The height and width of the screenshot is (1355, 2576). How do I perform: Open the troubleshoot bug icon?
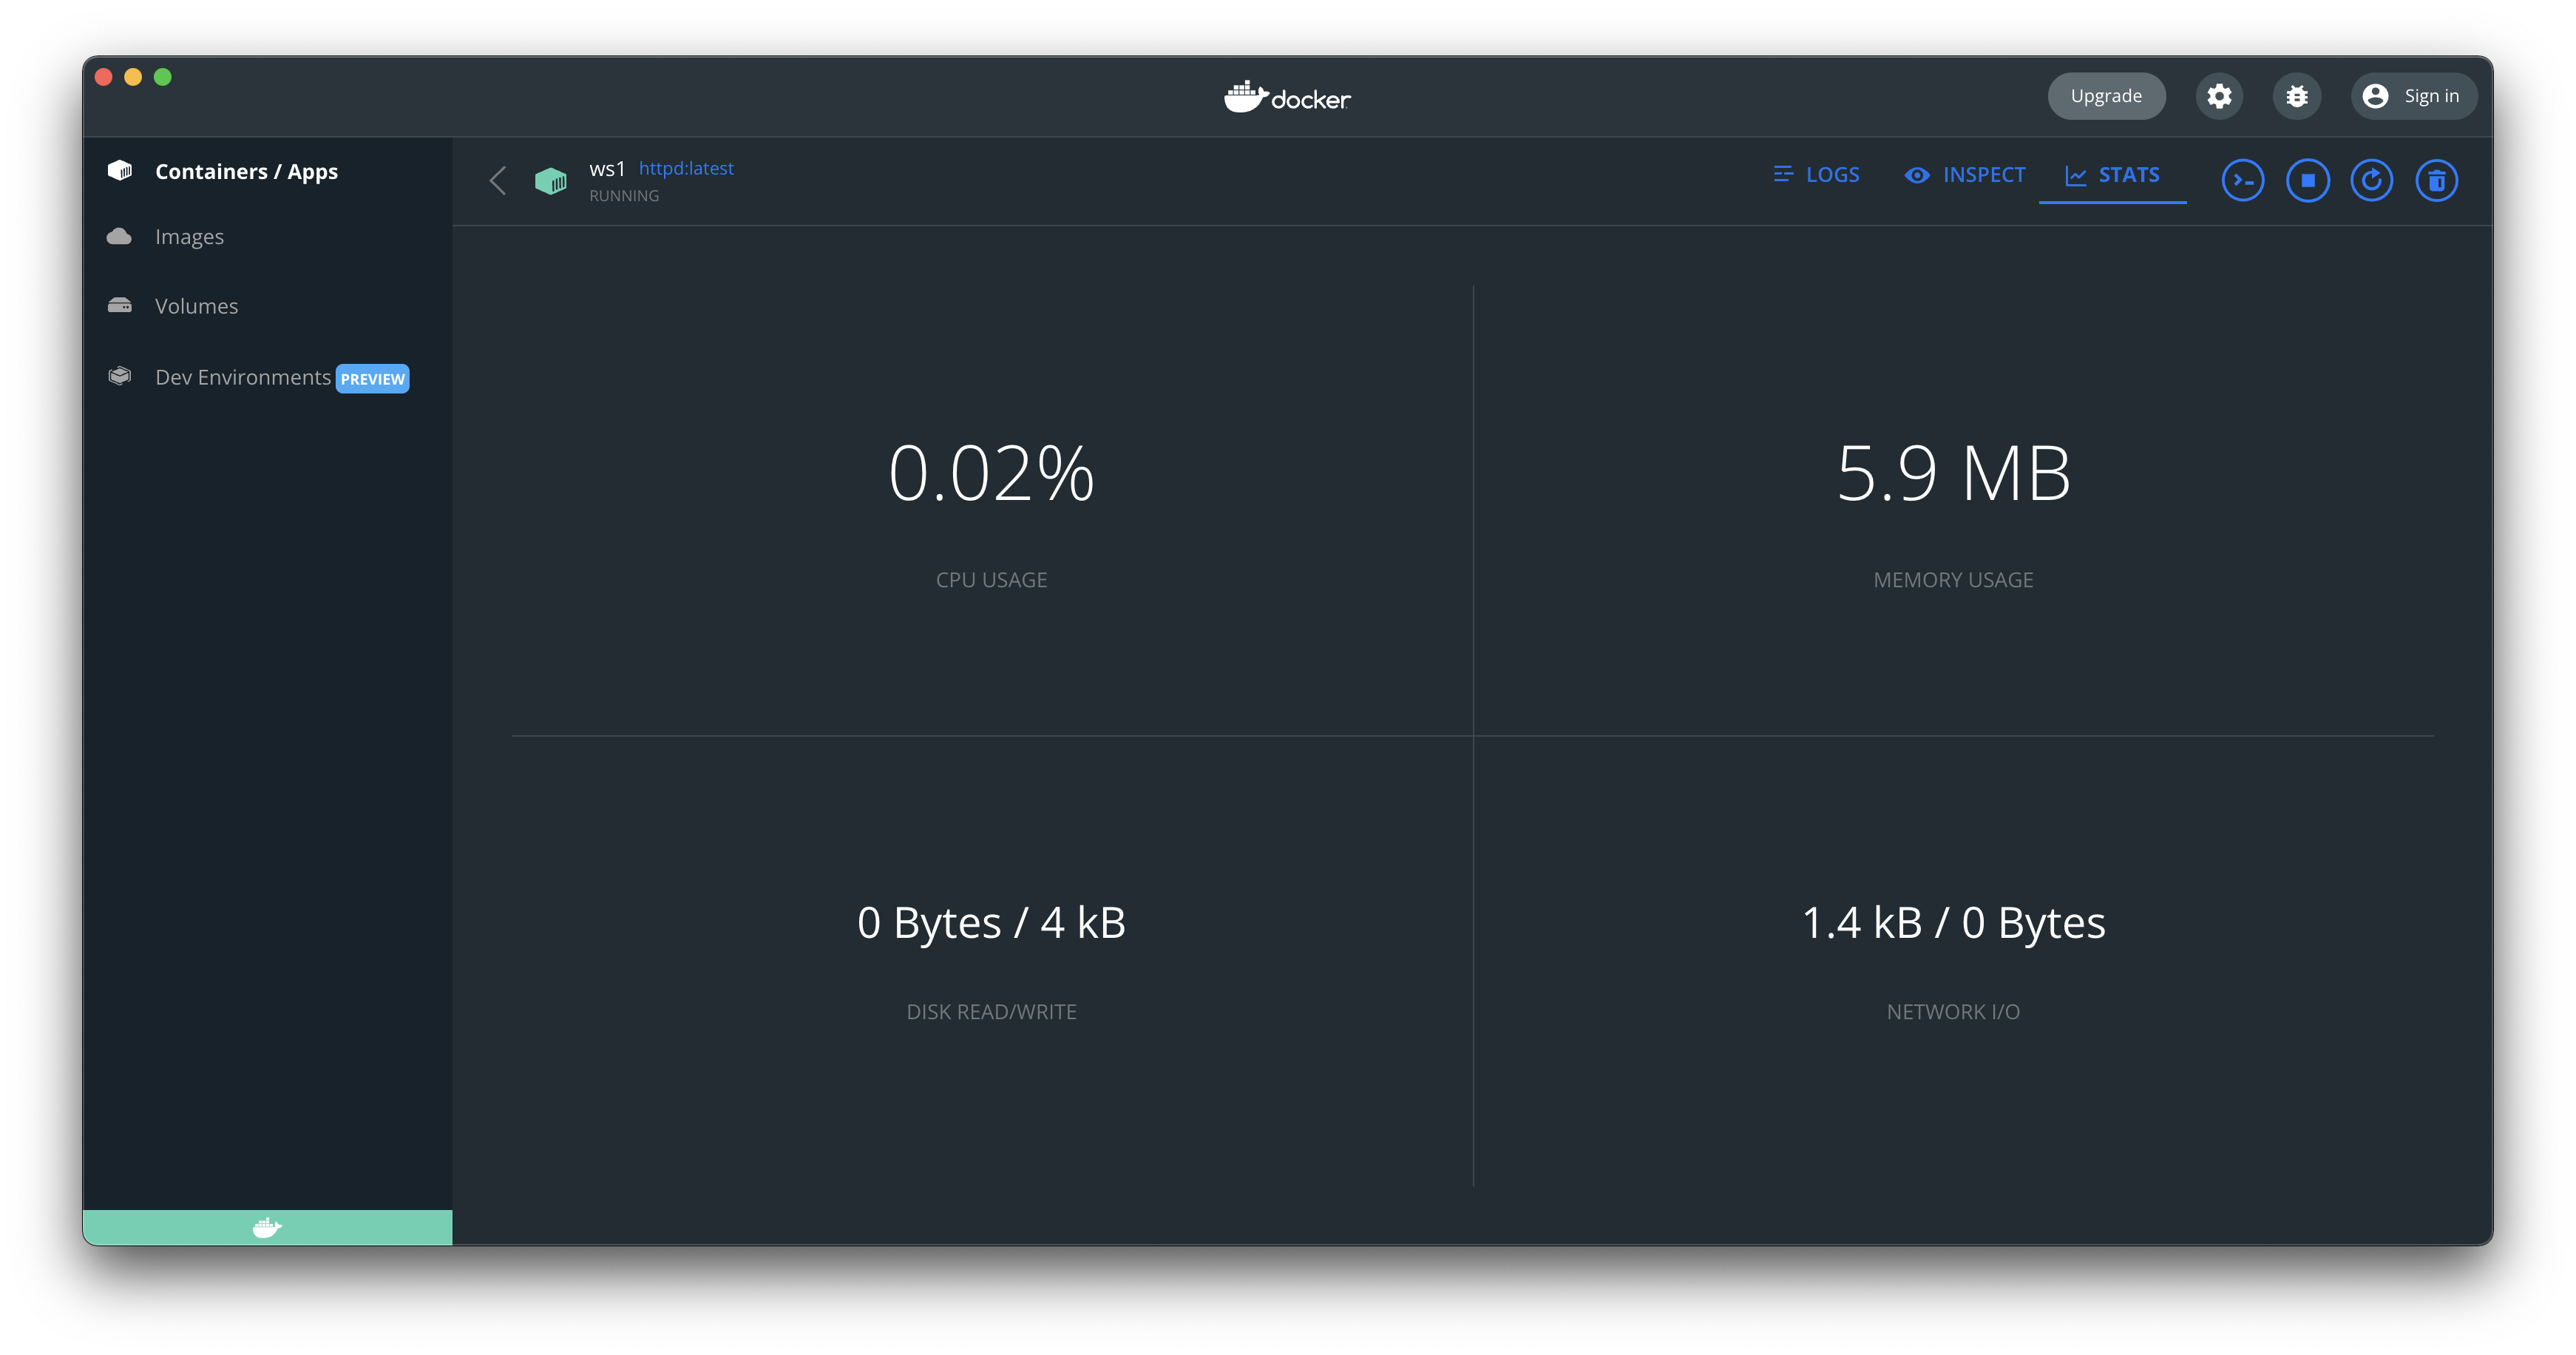(x=2297, y=96)
